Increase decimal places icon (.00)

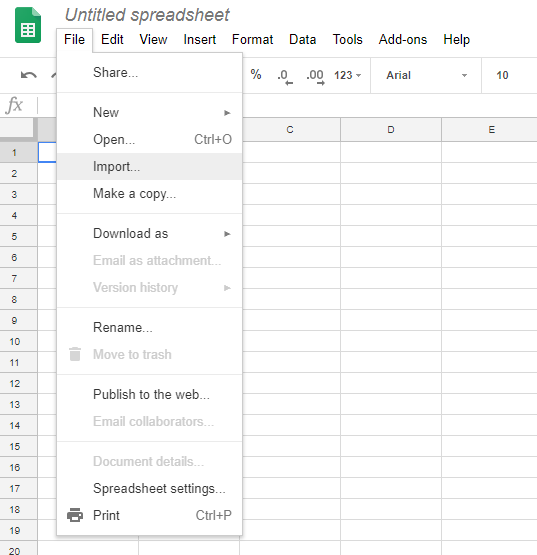click(315, 76)
